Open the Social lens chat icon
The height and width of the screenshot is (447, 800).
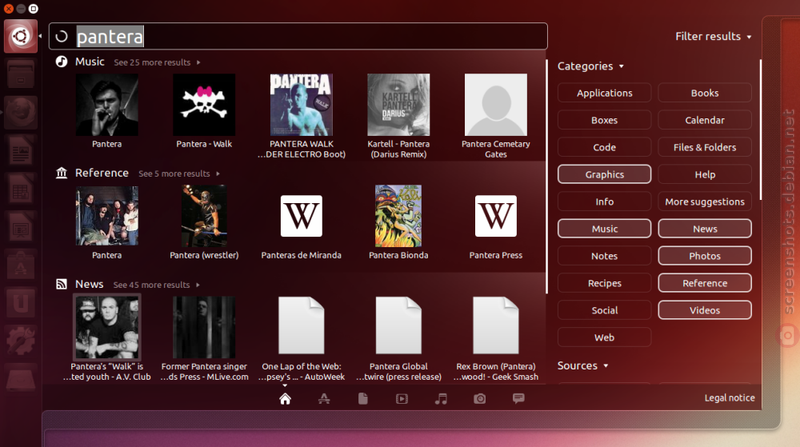(518, 399)
